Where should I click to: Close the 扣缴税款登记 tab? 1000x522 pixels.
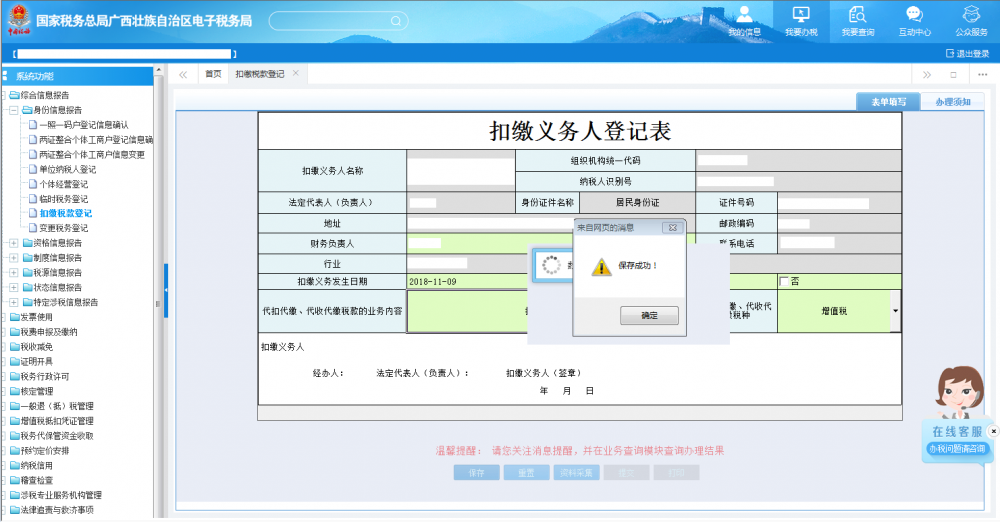pyautogui.click(x=296, y=73)
